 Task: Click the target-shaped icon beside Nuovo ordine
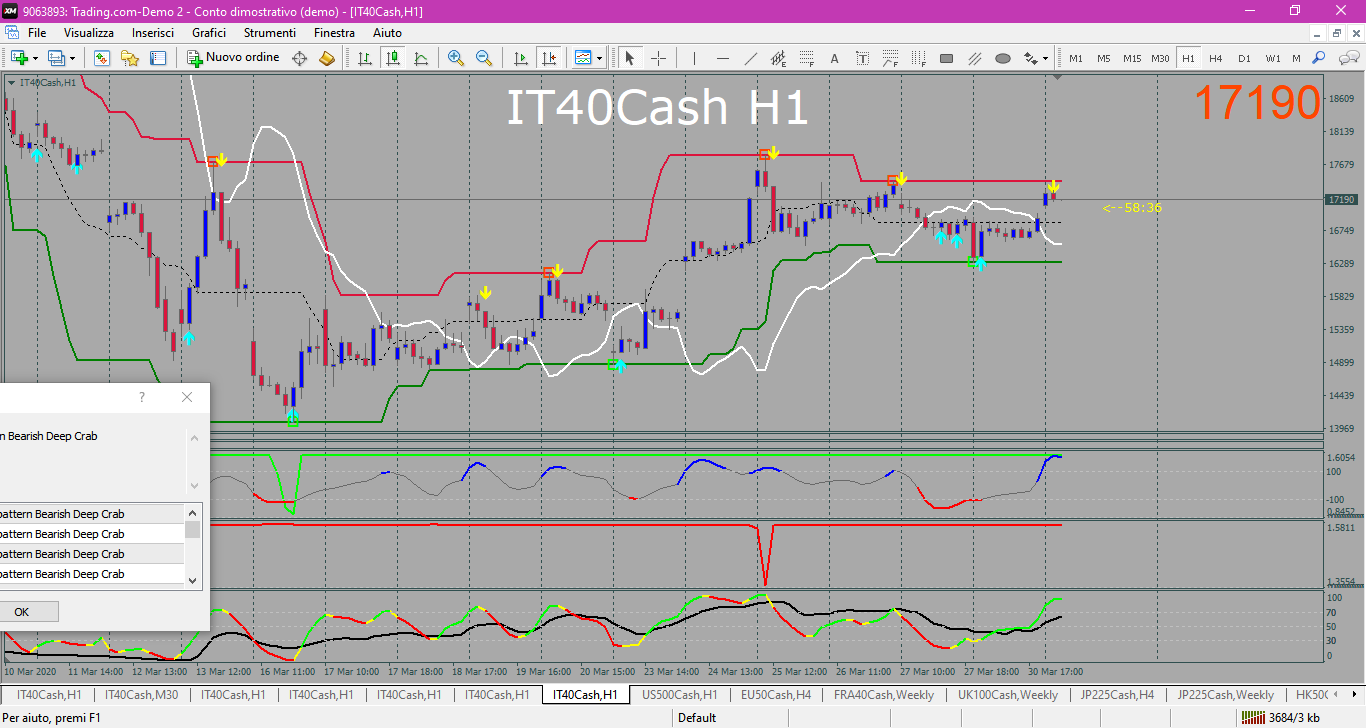tap(299, 58)
